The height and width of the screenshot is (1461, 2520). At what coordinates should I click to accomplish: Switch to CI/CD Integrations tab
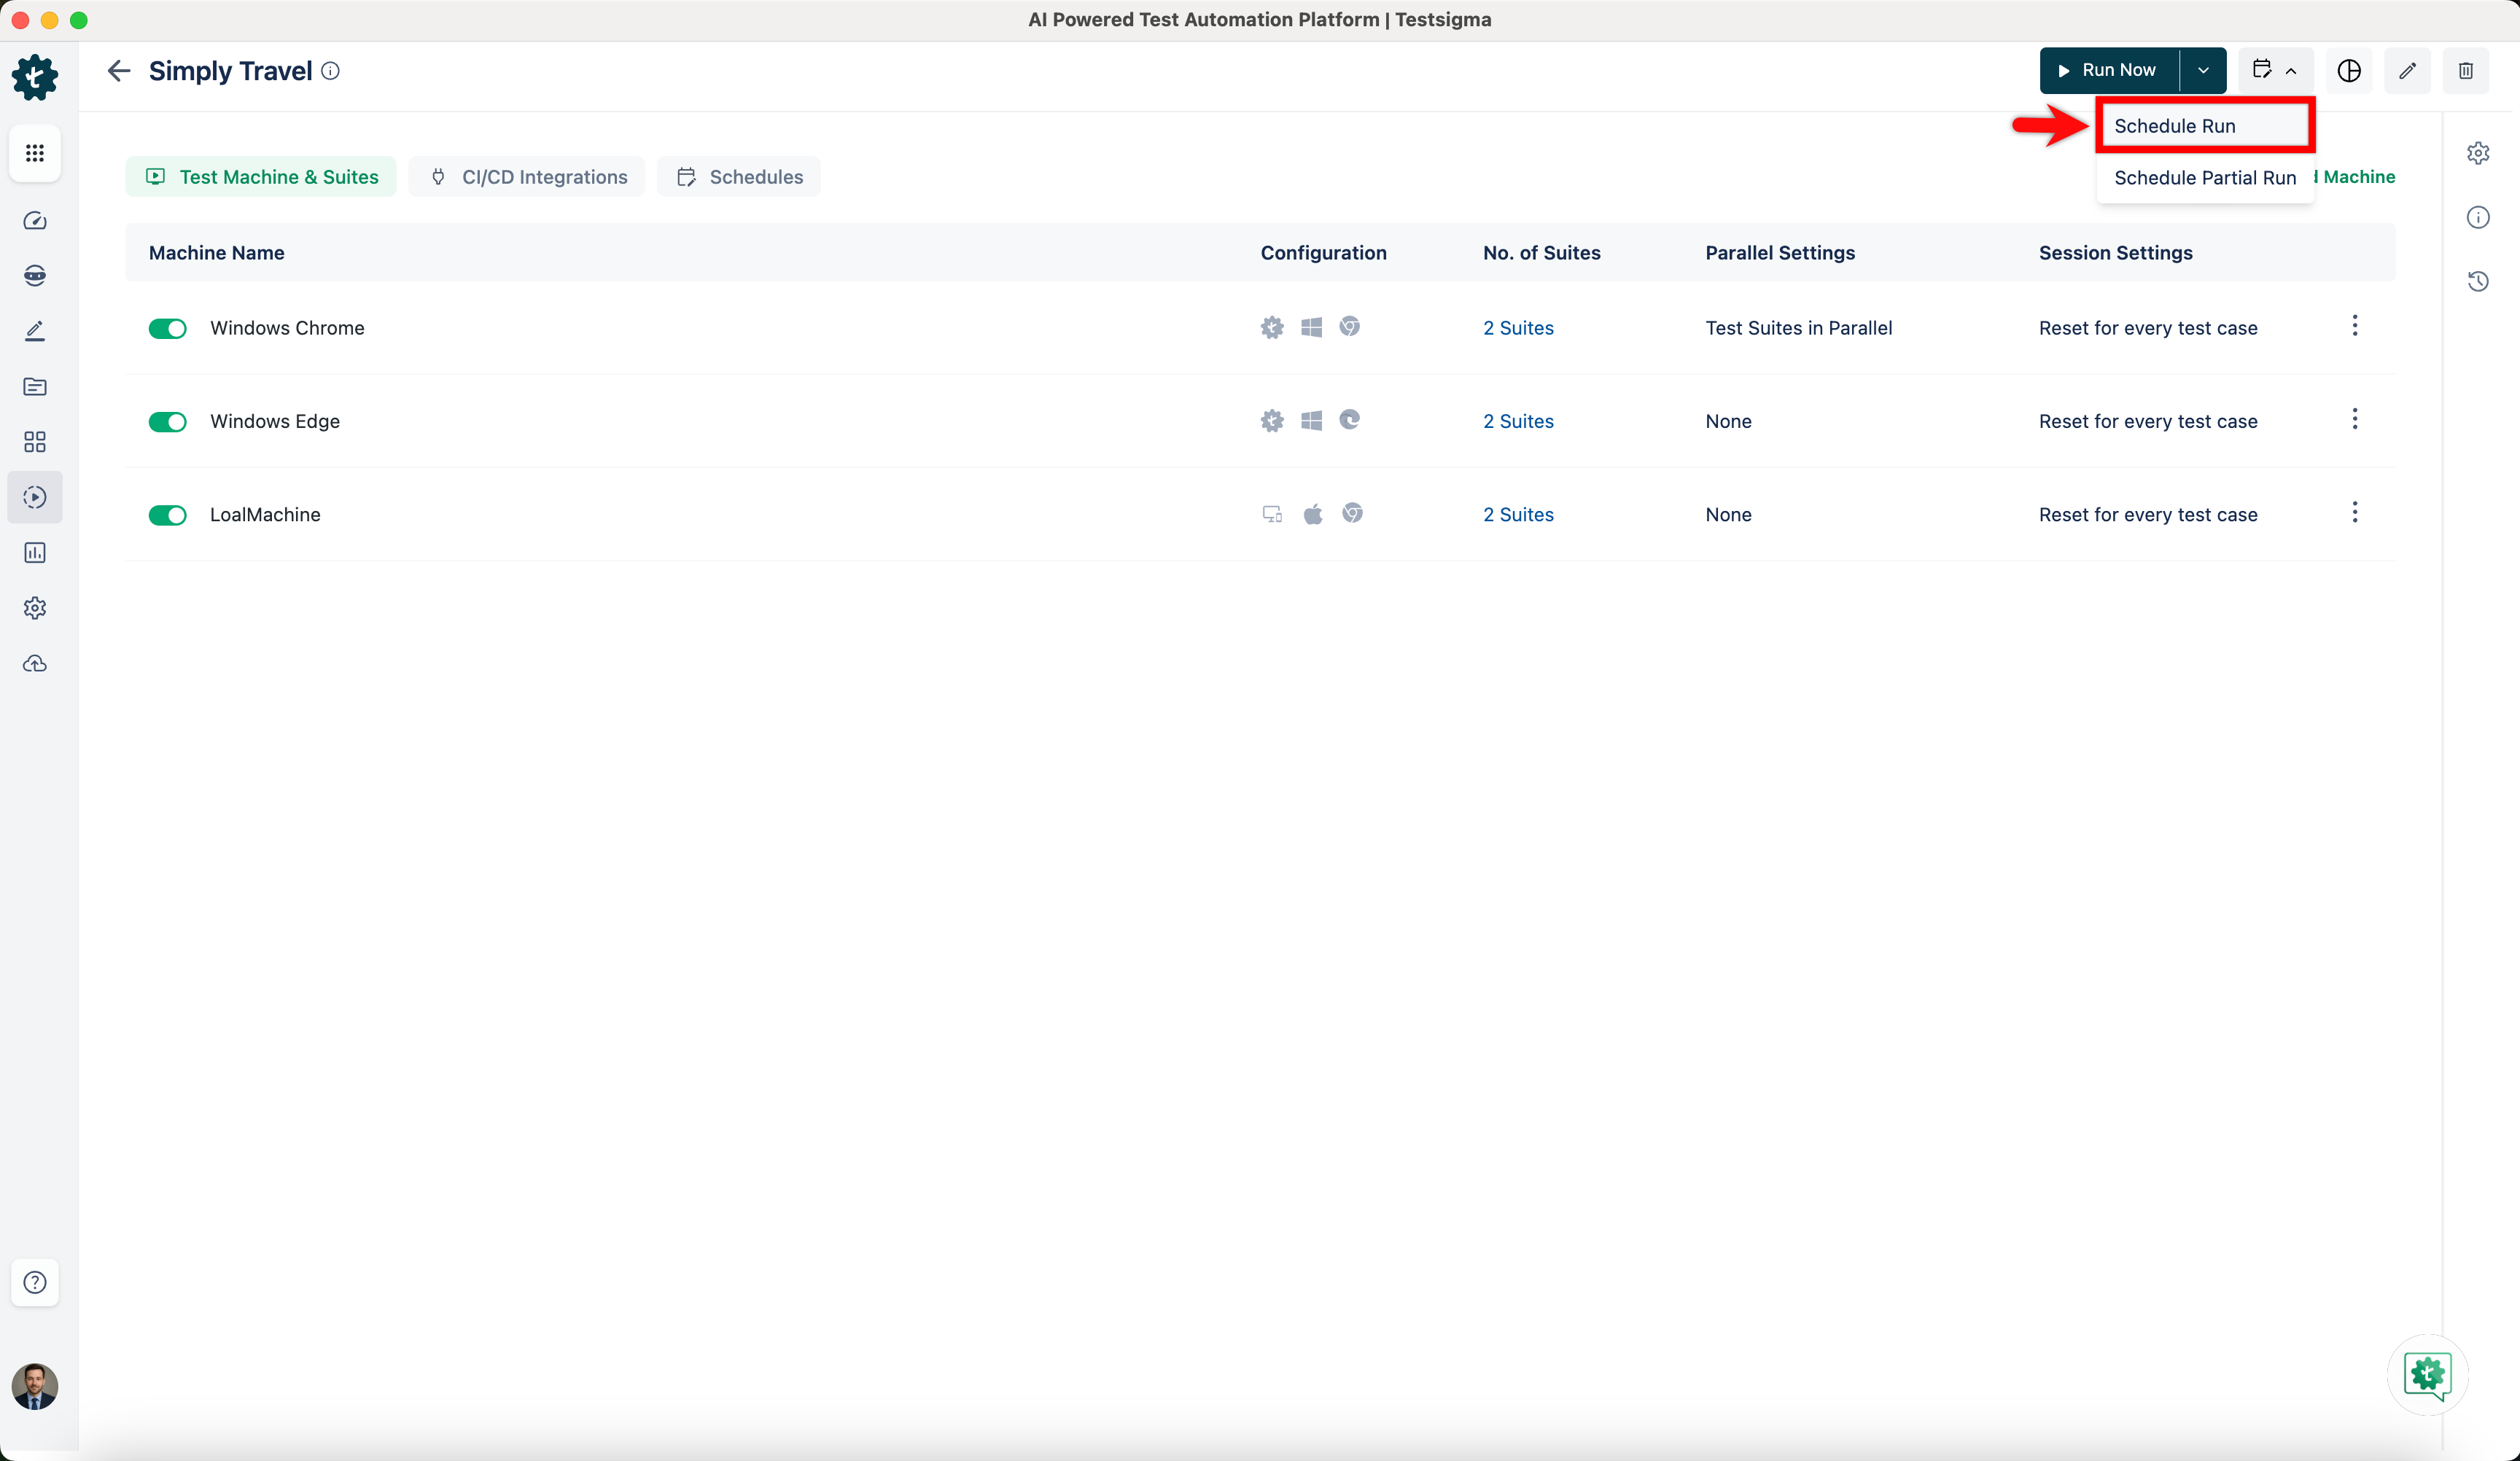(527, 177)
